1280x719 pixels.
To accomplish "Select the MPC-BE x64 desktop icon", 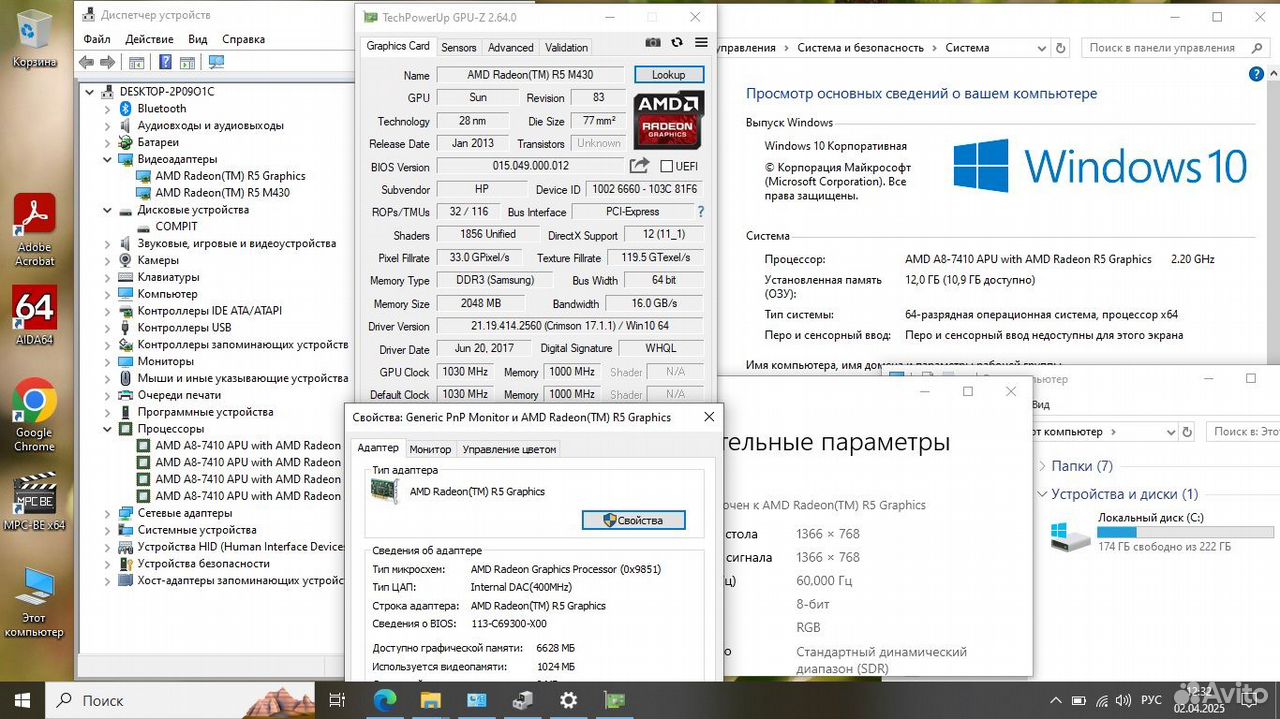I will click(35, 501).
